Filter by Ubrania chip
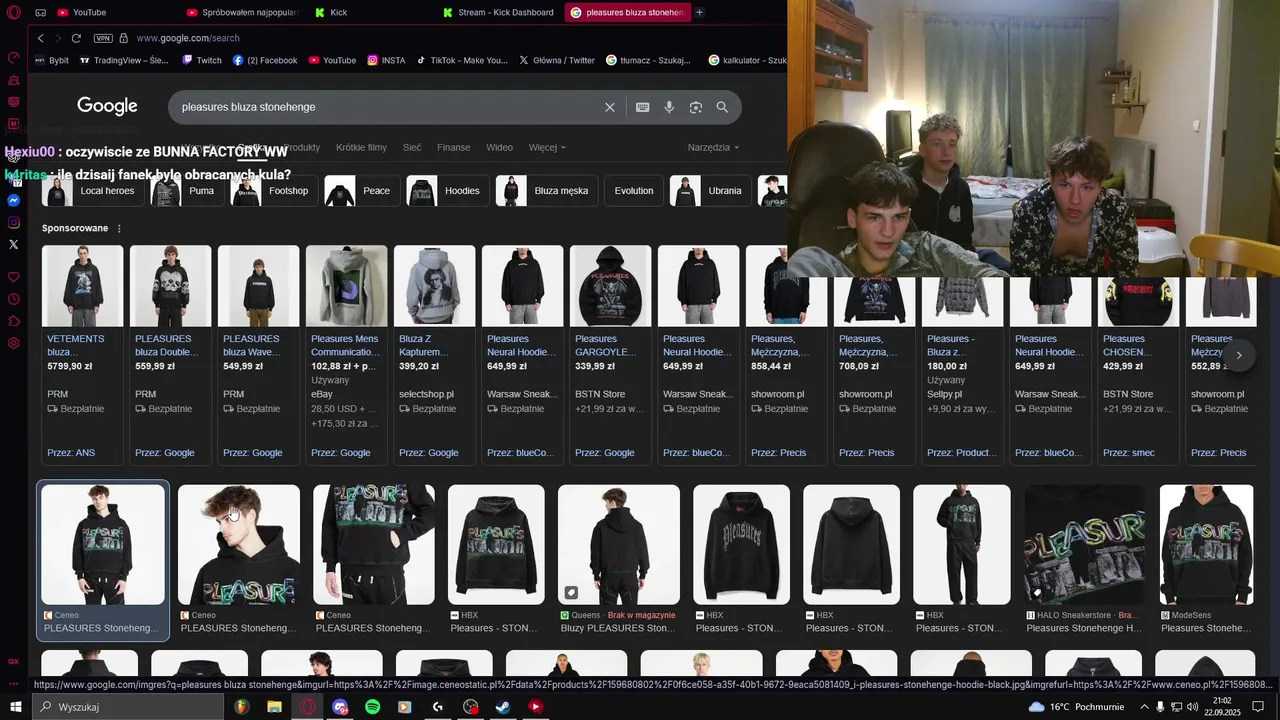This screenshot has width=1280, height=720. (x=709, y=191)
